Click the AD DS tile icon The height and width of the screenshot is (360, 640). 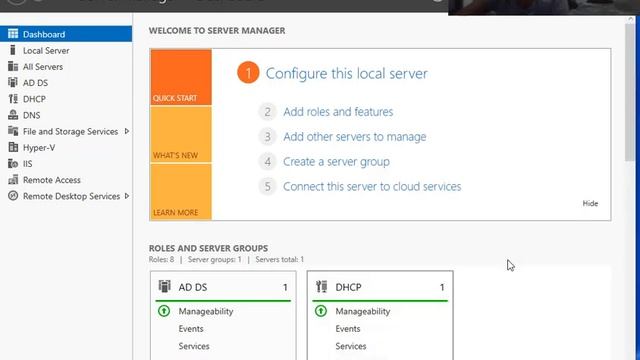point(164,287)
